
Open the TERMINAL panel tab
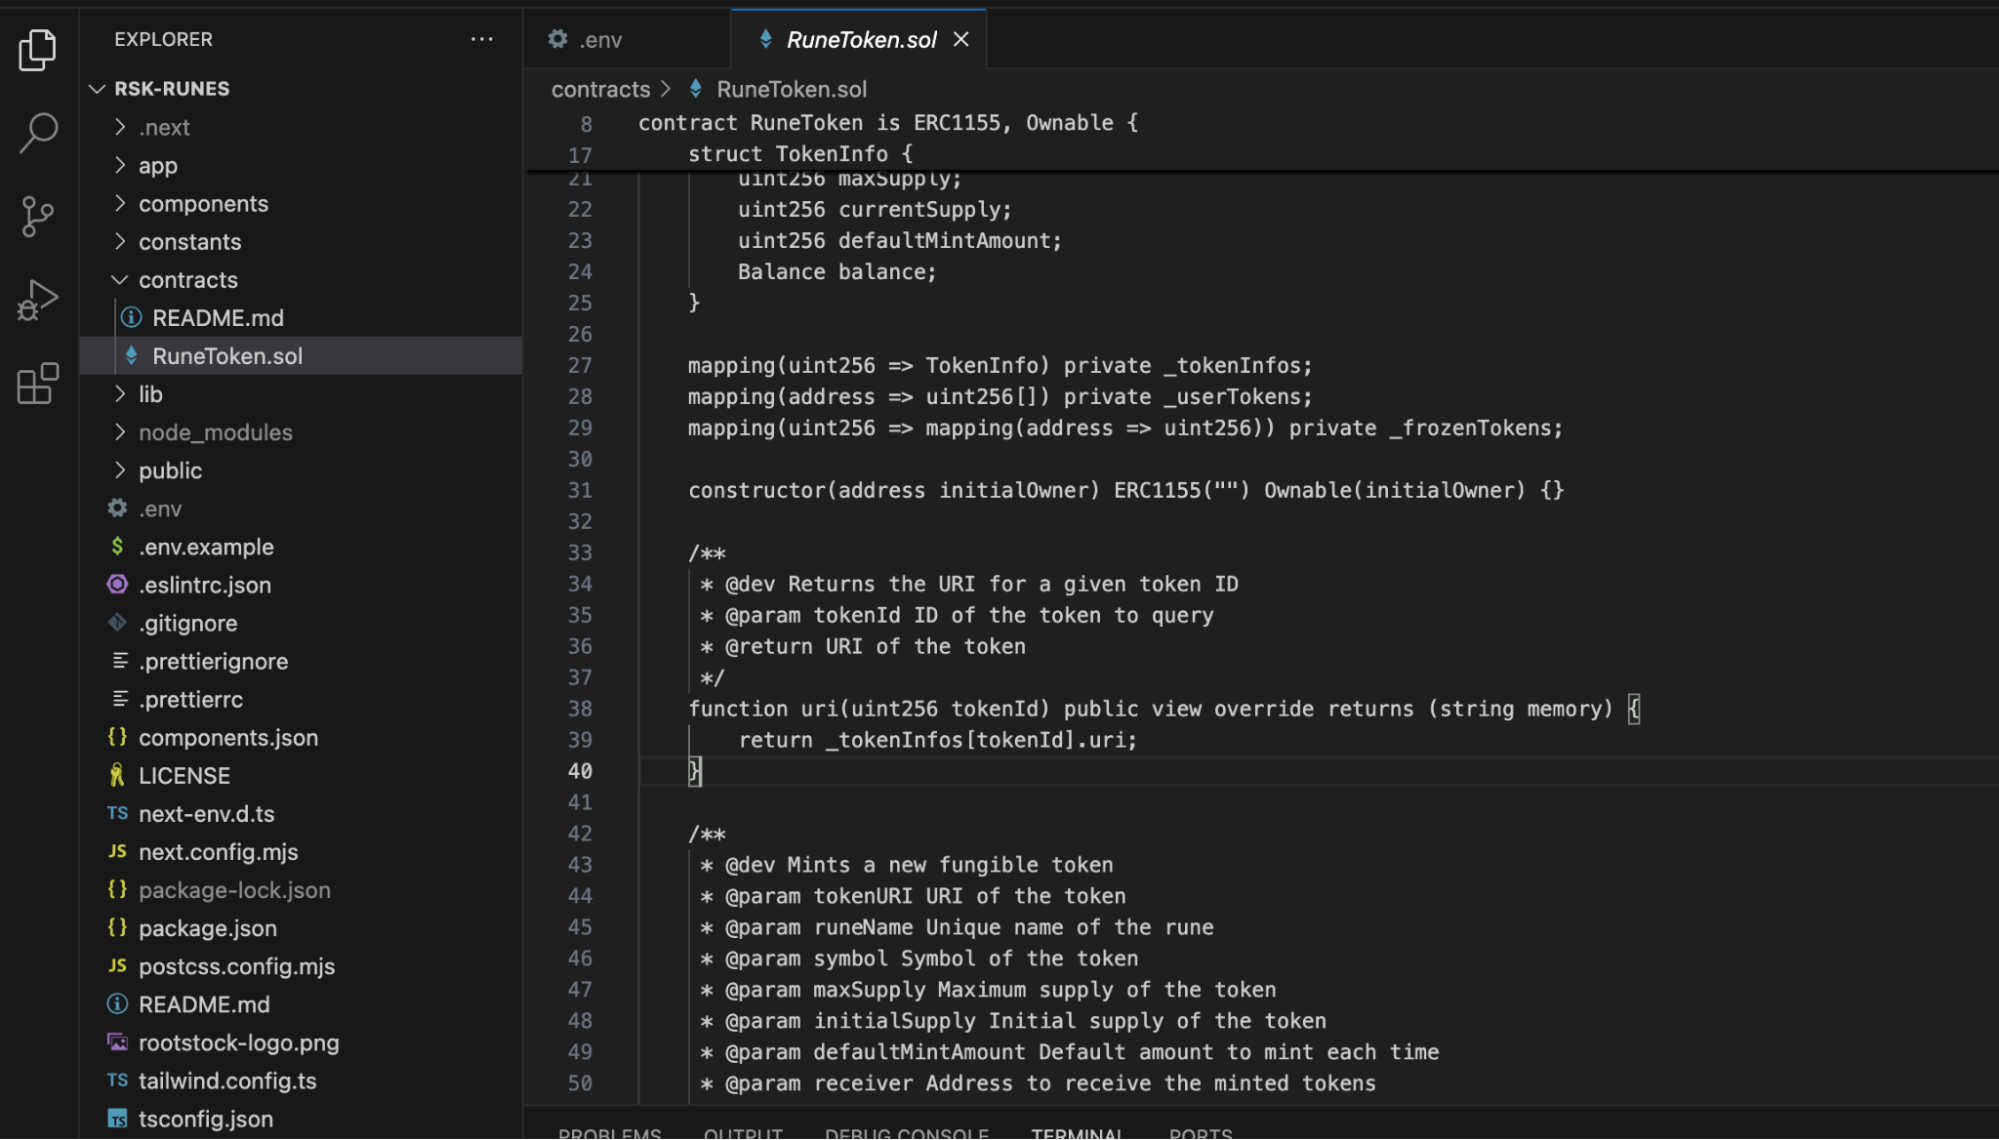(1077, 1133)
